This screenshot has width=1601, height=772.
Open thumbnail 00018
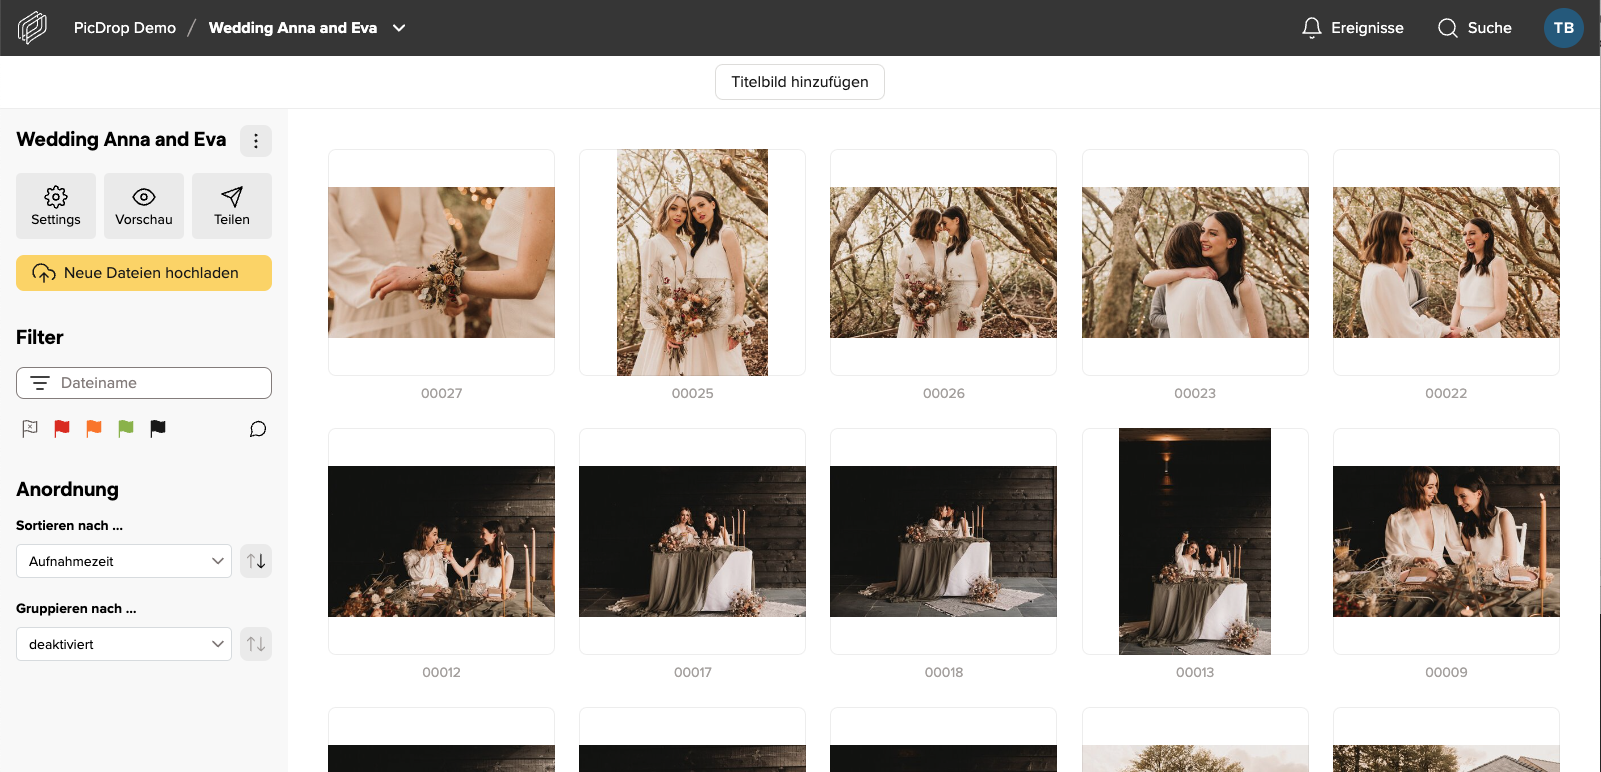point(943,541)
